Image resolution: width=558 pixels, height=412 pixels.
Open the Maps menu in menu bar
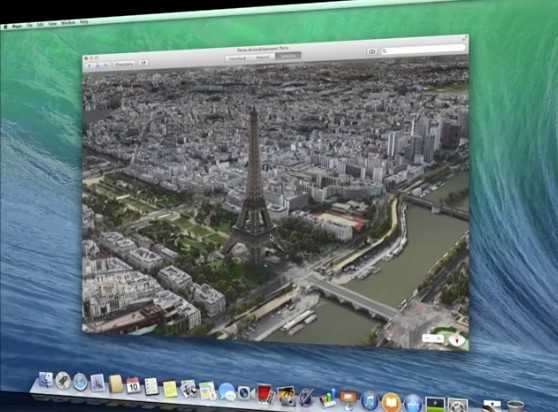17,26
